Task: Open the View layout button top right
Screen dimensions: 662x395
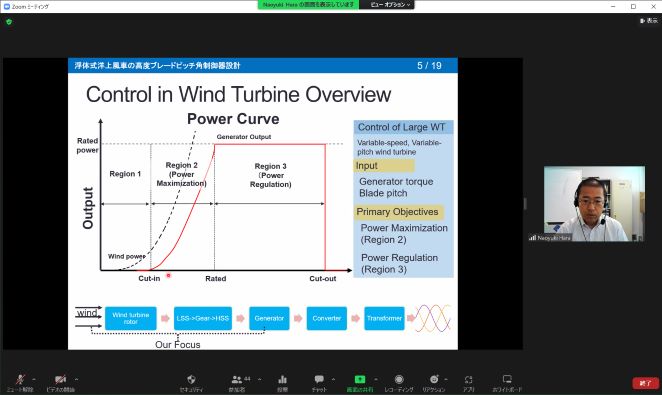Action: (649, 20)
